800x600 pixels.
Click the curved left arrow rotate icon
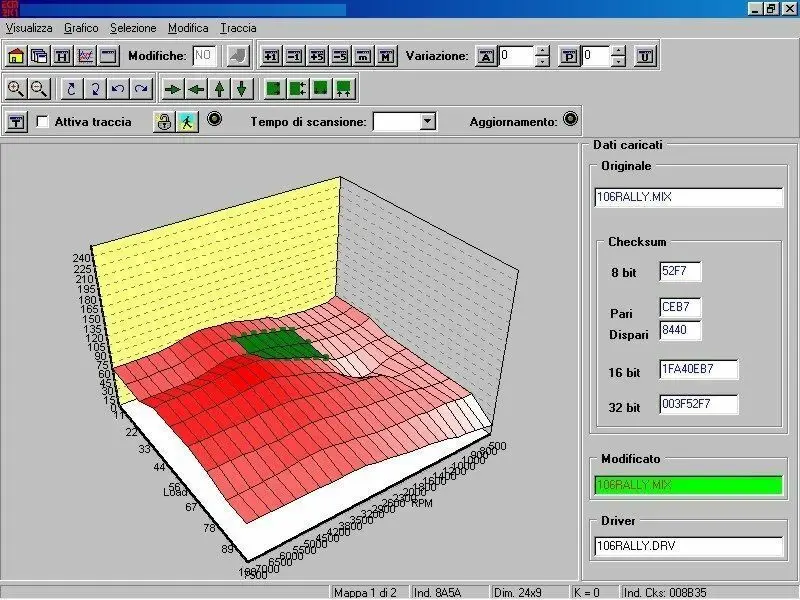(118, 89)
